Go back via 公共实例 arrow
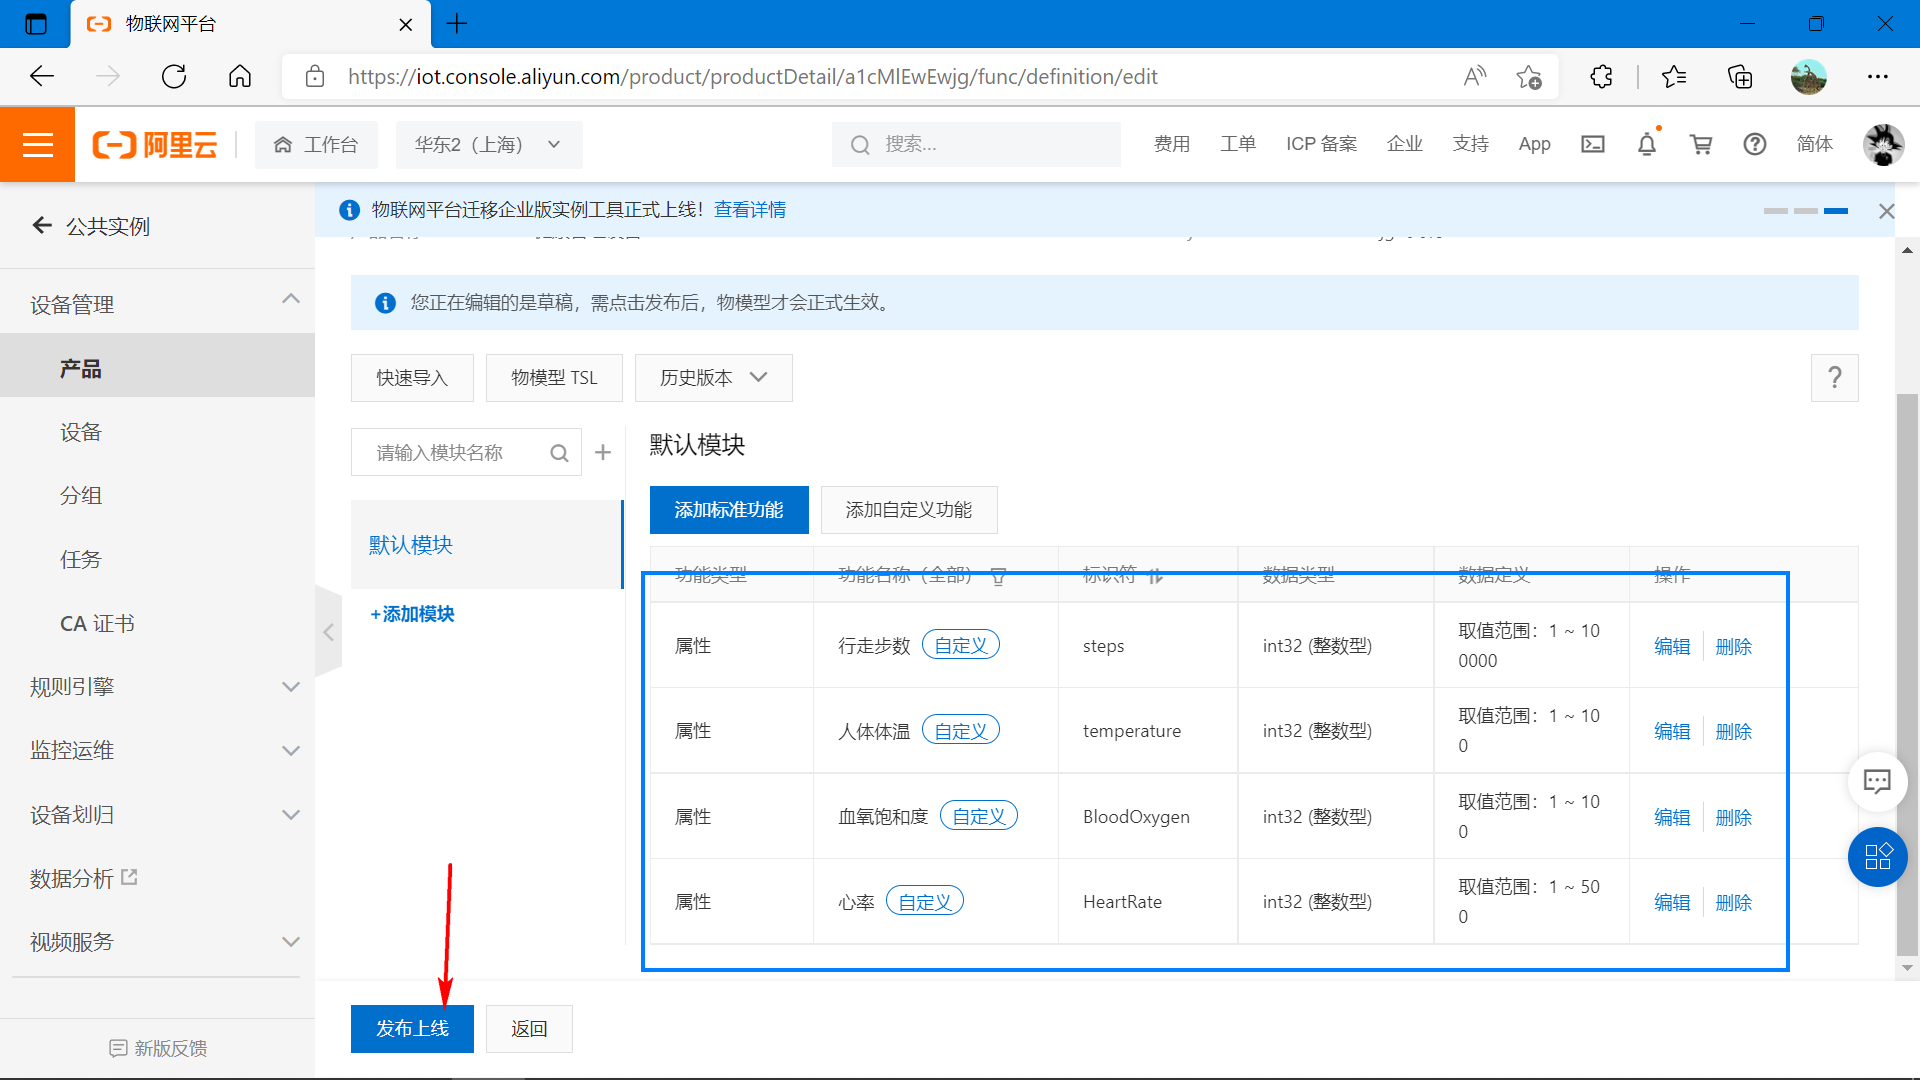Image resolution: width=1920 pixels, height=1080 pixels. (42, 226)
